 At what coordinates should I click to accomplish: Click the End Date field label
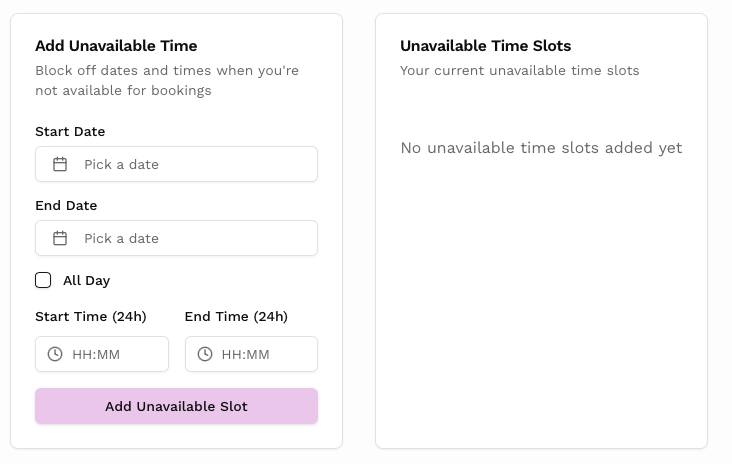coord(66,205)
